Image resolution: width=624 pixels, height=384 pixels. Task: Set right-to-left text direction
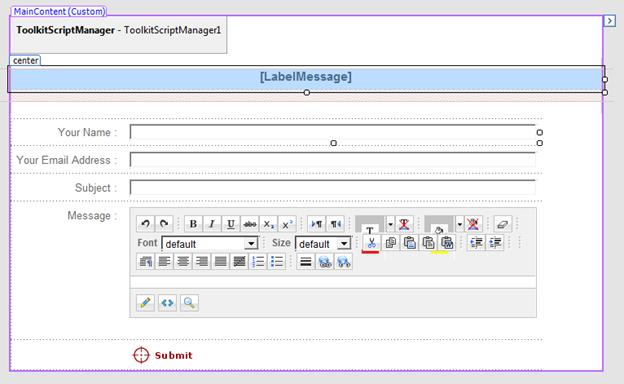point(335,224)
